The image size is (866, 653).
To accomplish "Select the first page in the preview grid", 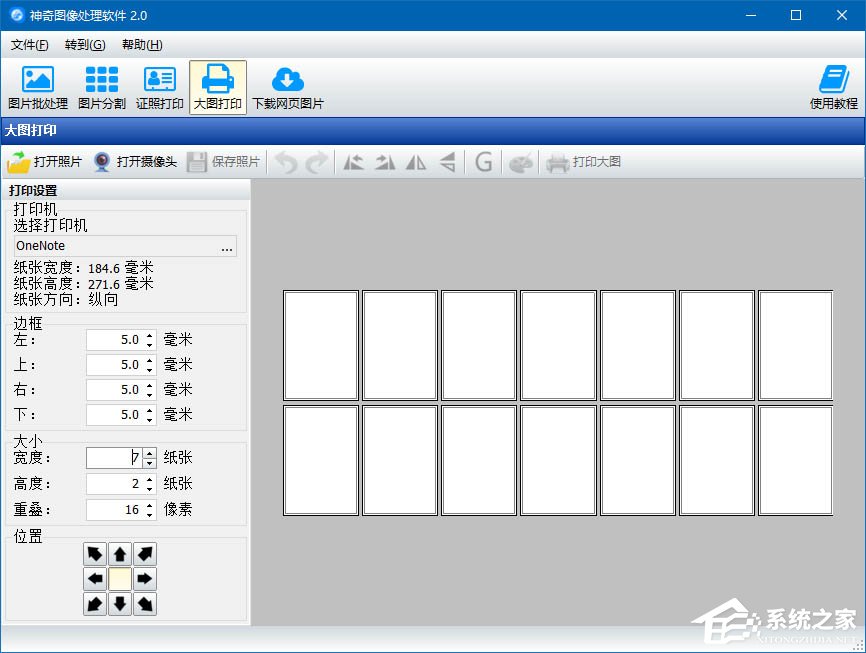I will pyautogui.click(x=321, y=345).
